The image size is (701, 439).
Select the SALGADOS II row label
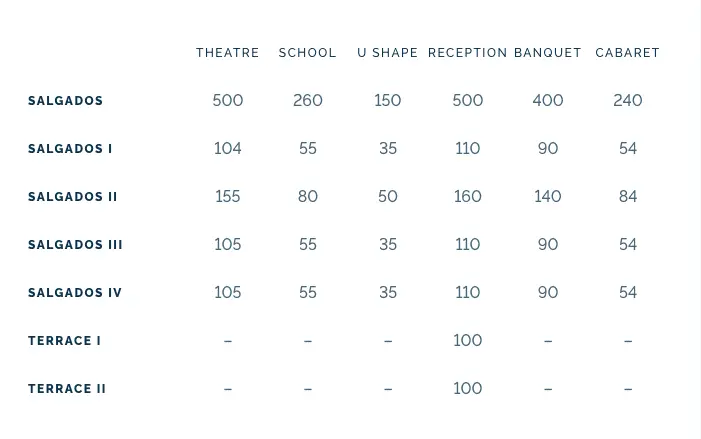coord(73,197)
